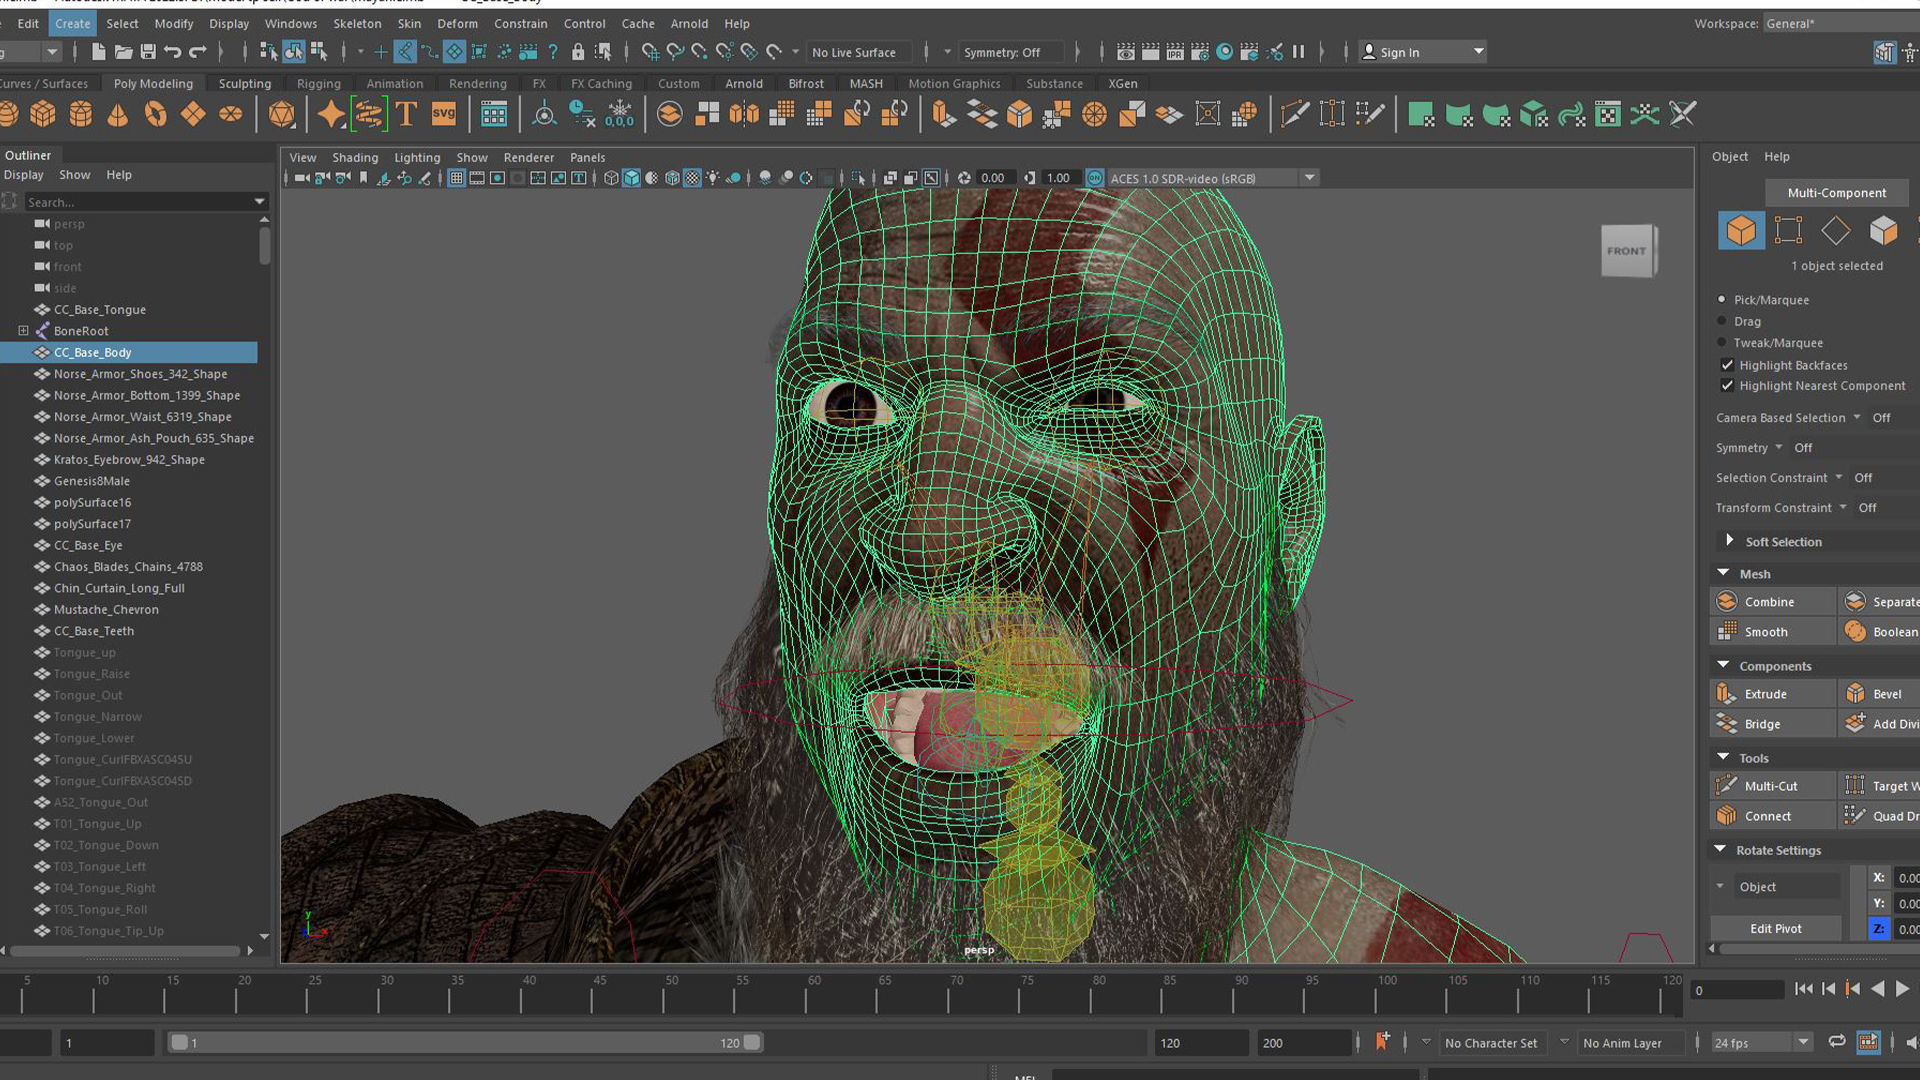1920x1080 pixels.
Task: Expand the Soft Selection section
Action: coord(1730,541)
